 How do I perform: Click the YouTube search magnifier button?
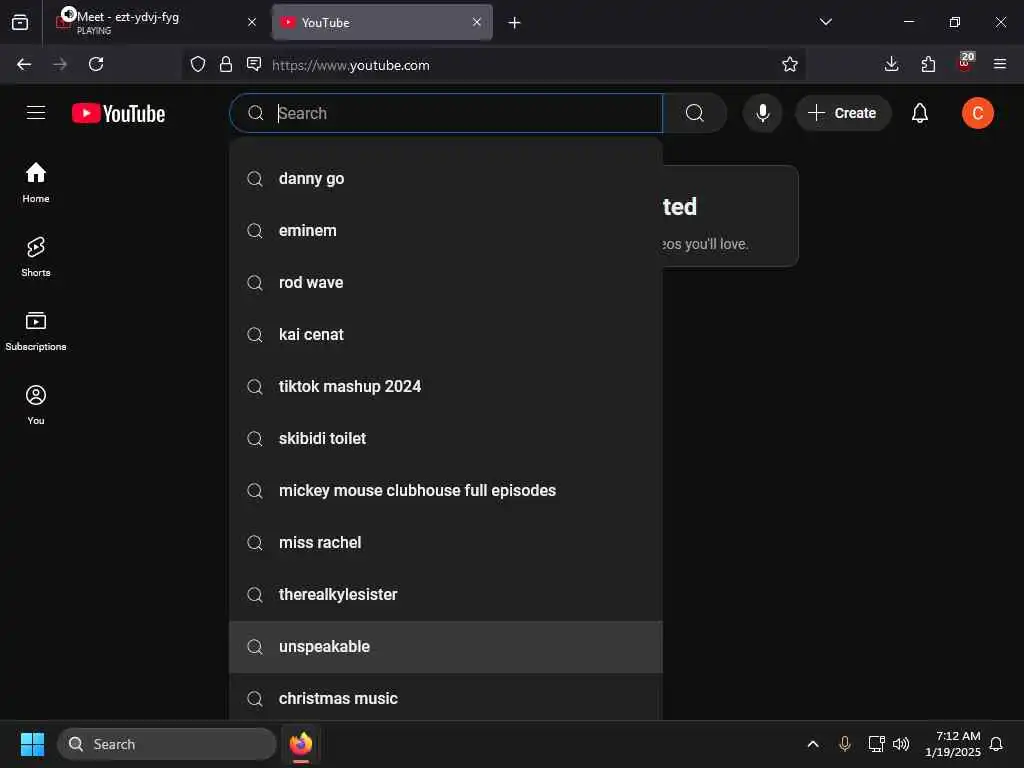[695, 113]
